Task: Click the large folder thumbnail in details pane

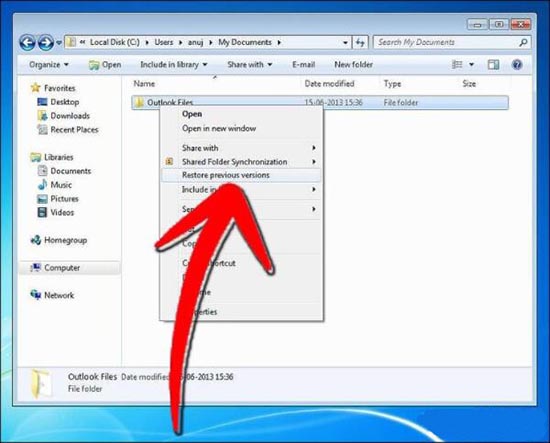Action: coord(40,383)
